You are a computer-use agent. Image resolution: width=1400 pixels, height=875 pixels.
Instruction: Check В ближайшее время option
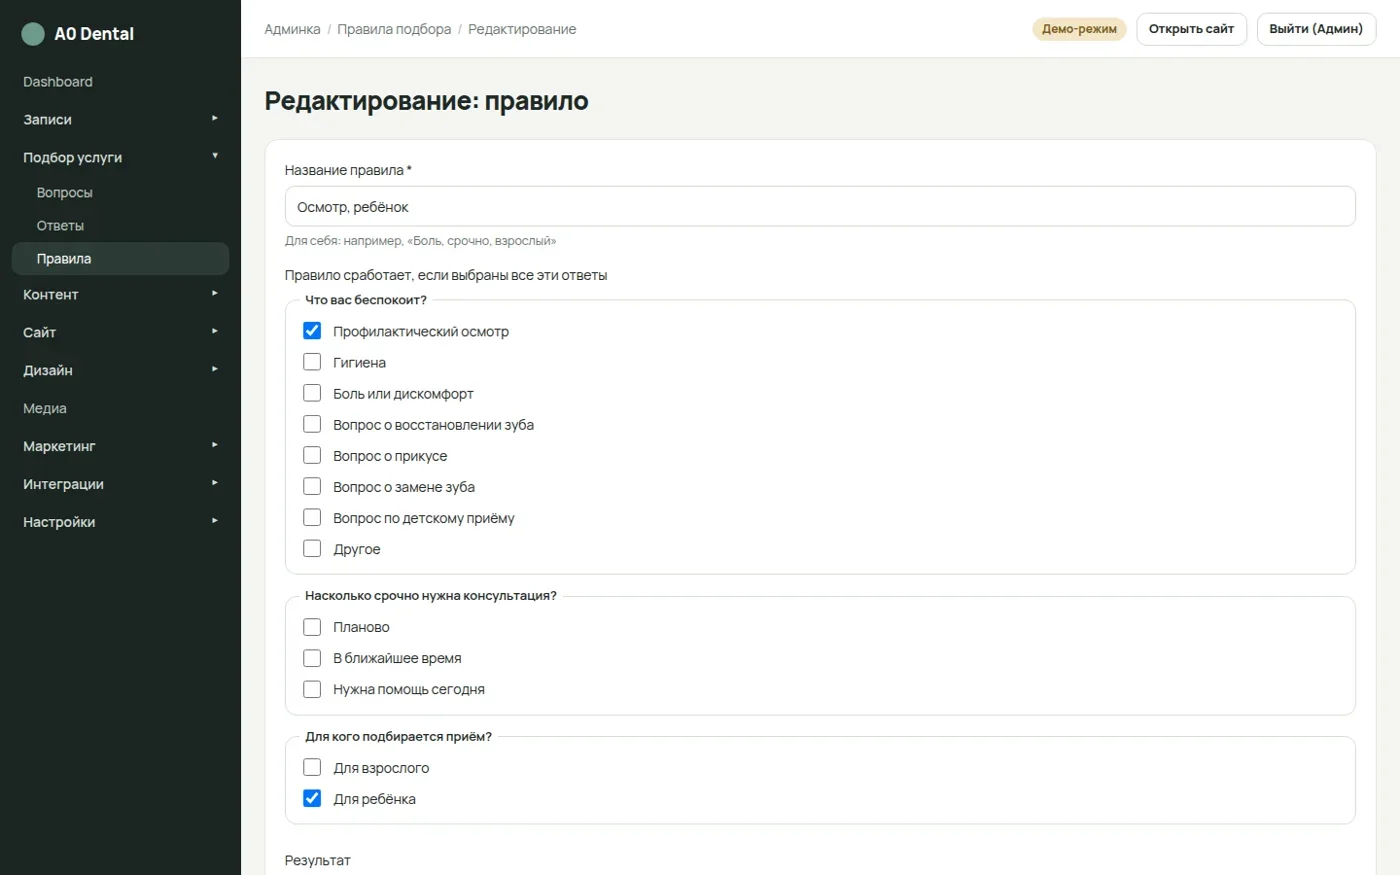[312, 658]
